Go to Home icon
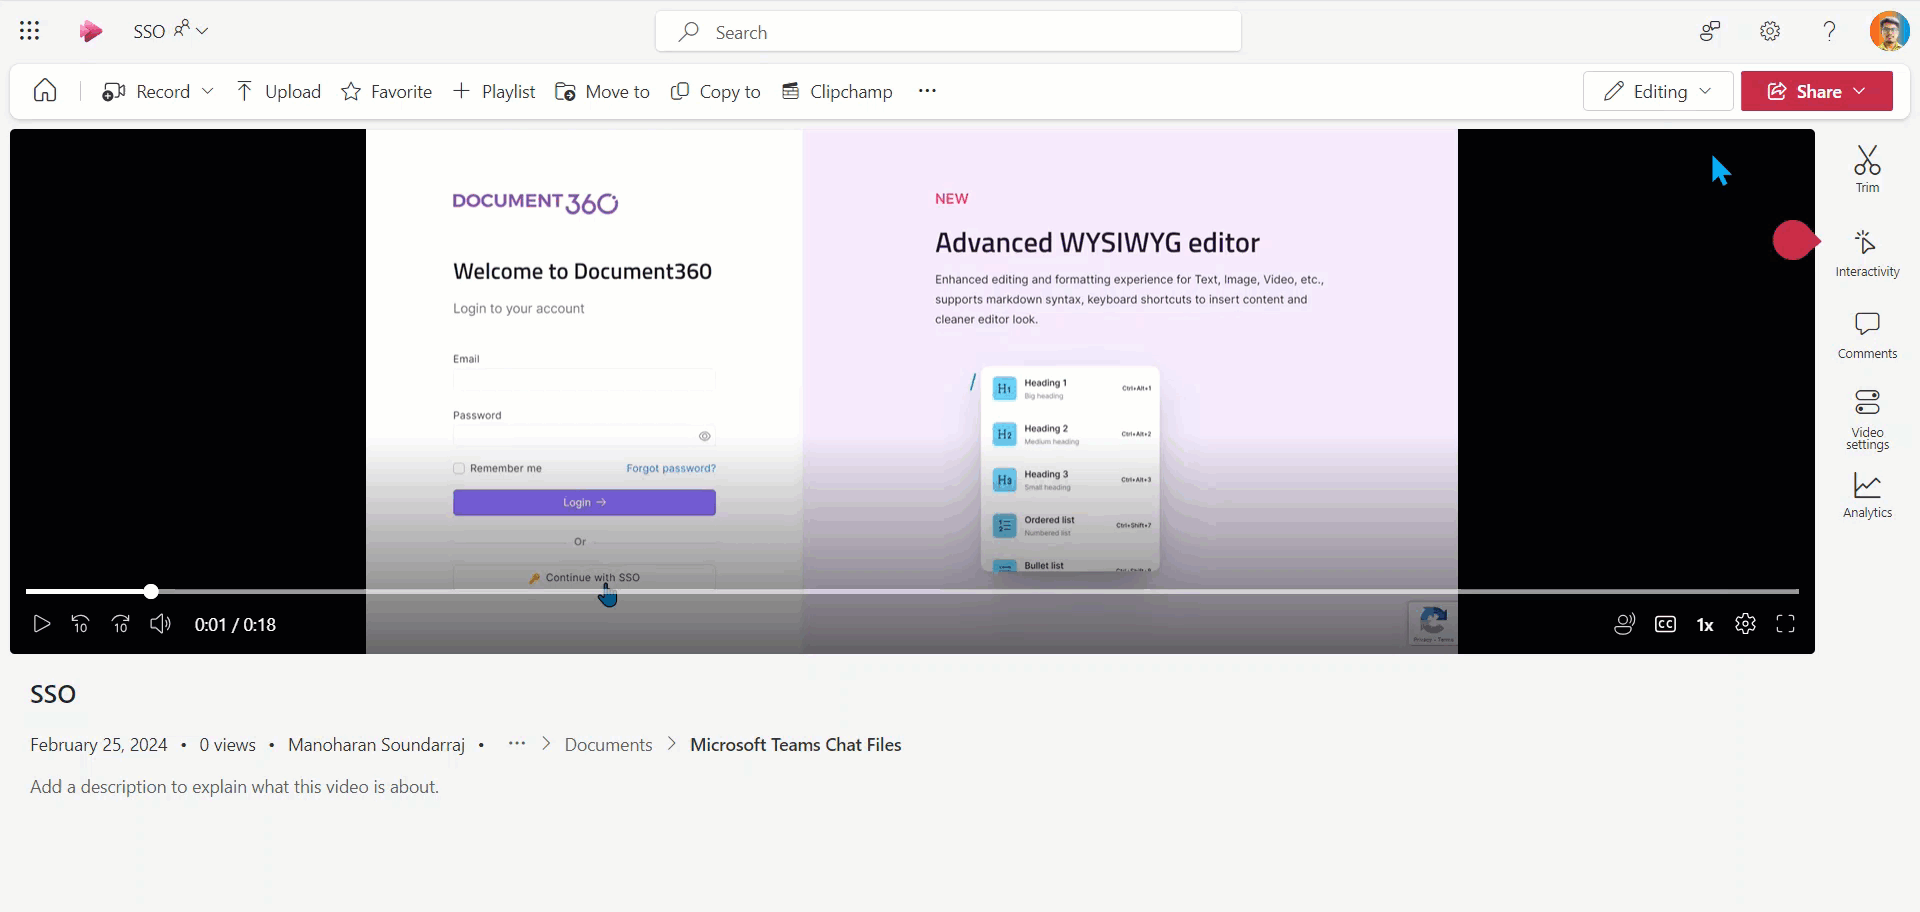 (45, 91)
